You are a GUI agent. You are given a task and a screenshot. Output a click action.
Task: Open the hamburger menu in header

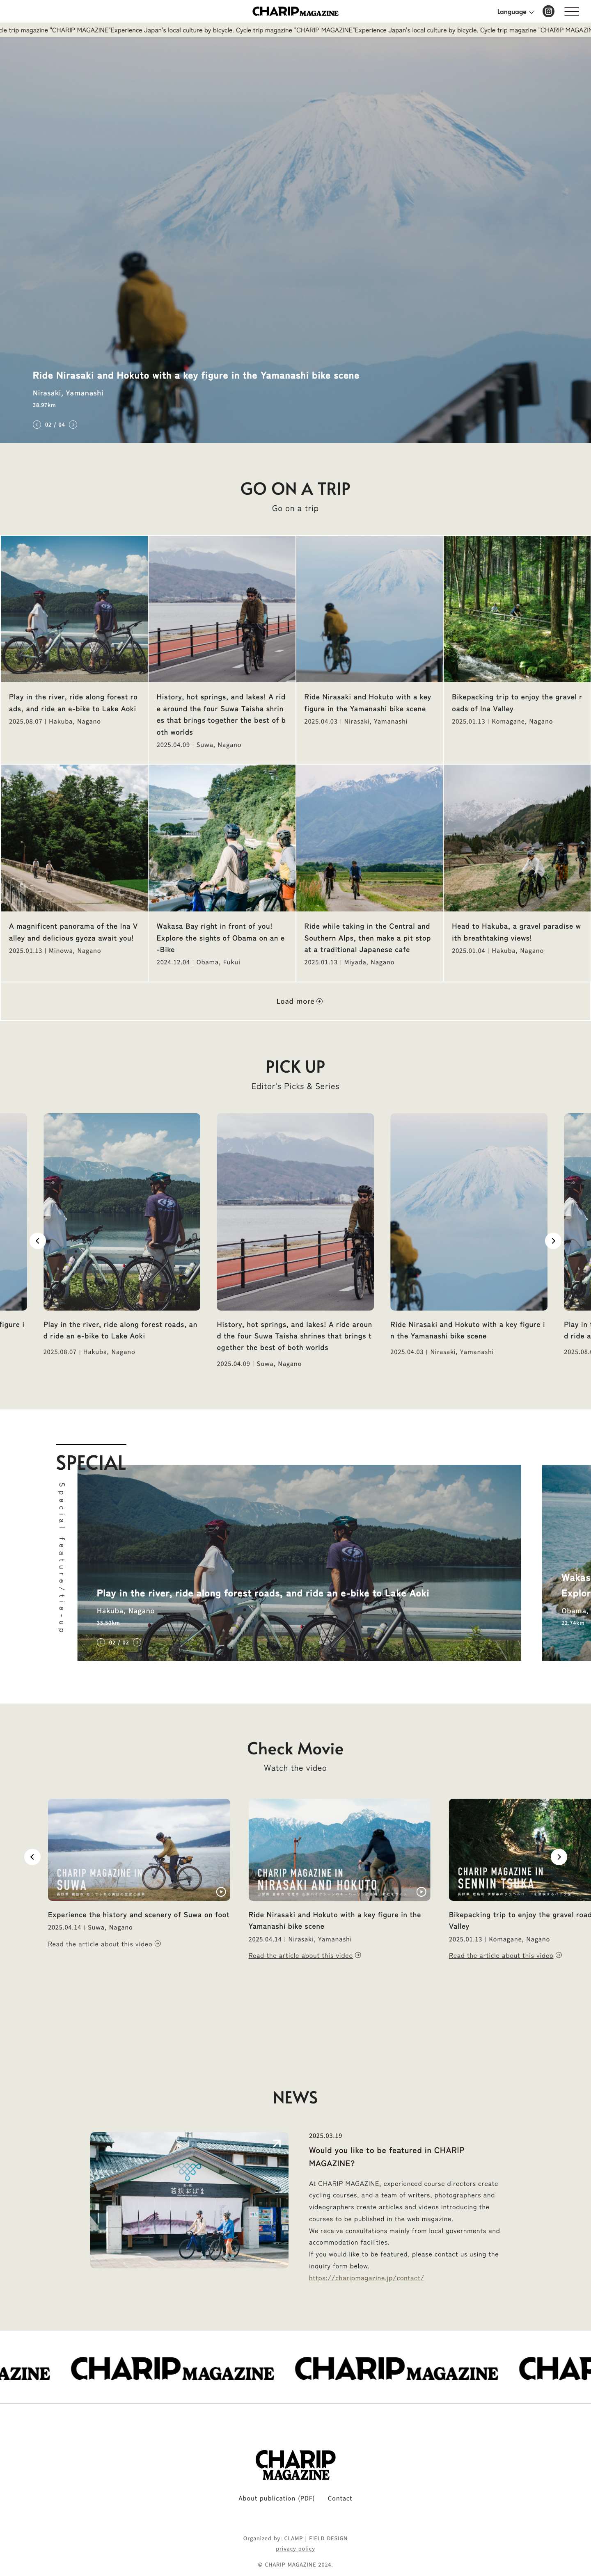[x=572, y=12]
